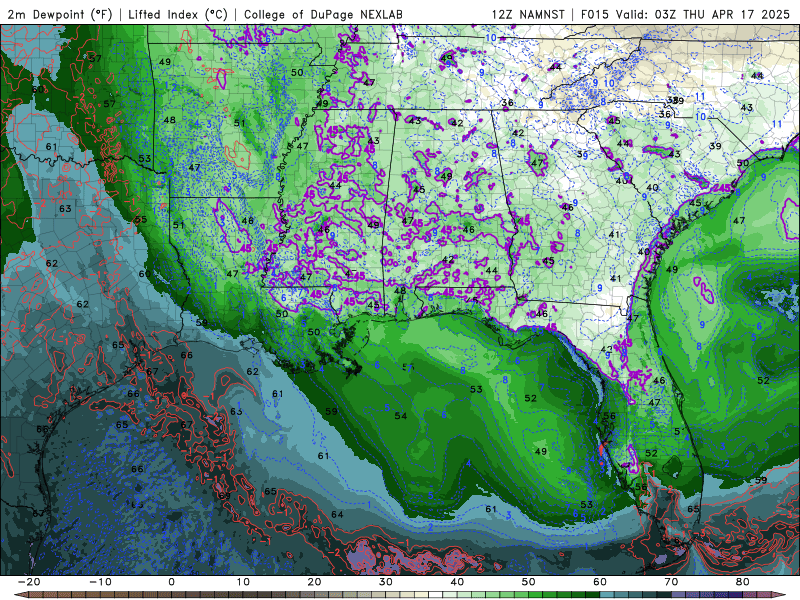Click the "30" tick label on the color scale

pyautogui.click(x=386, y=582)
